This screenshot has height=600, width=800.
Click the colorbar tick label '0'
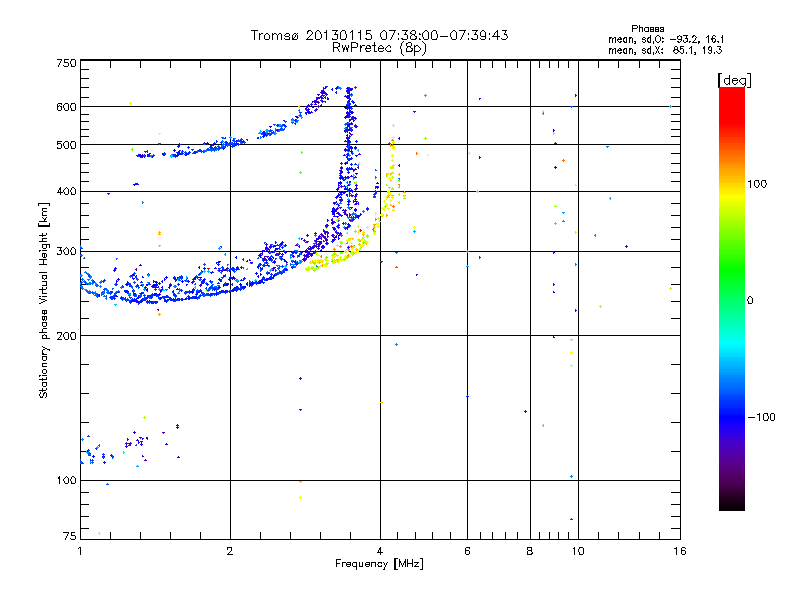750,301
